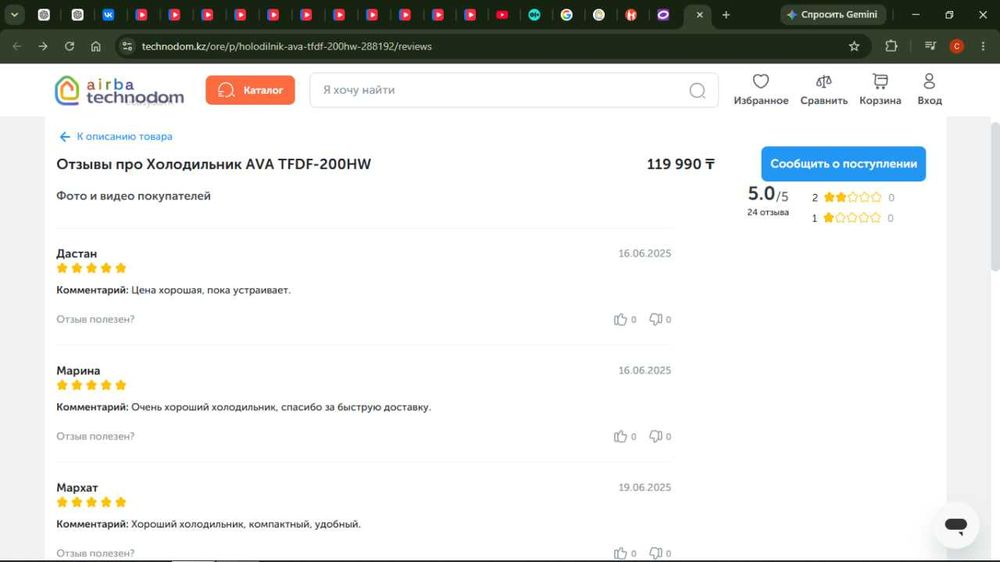Click the page vertical scrollbar thumb
Viewport: 1000px width, 562px height.
[994, 196]
